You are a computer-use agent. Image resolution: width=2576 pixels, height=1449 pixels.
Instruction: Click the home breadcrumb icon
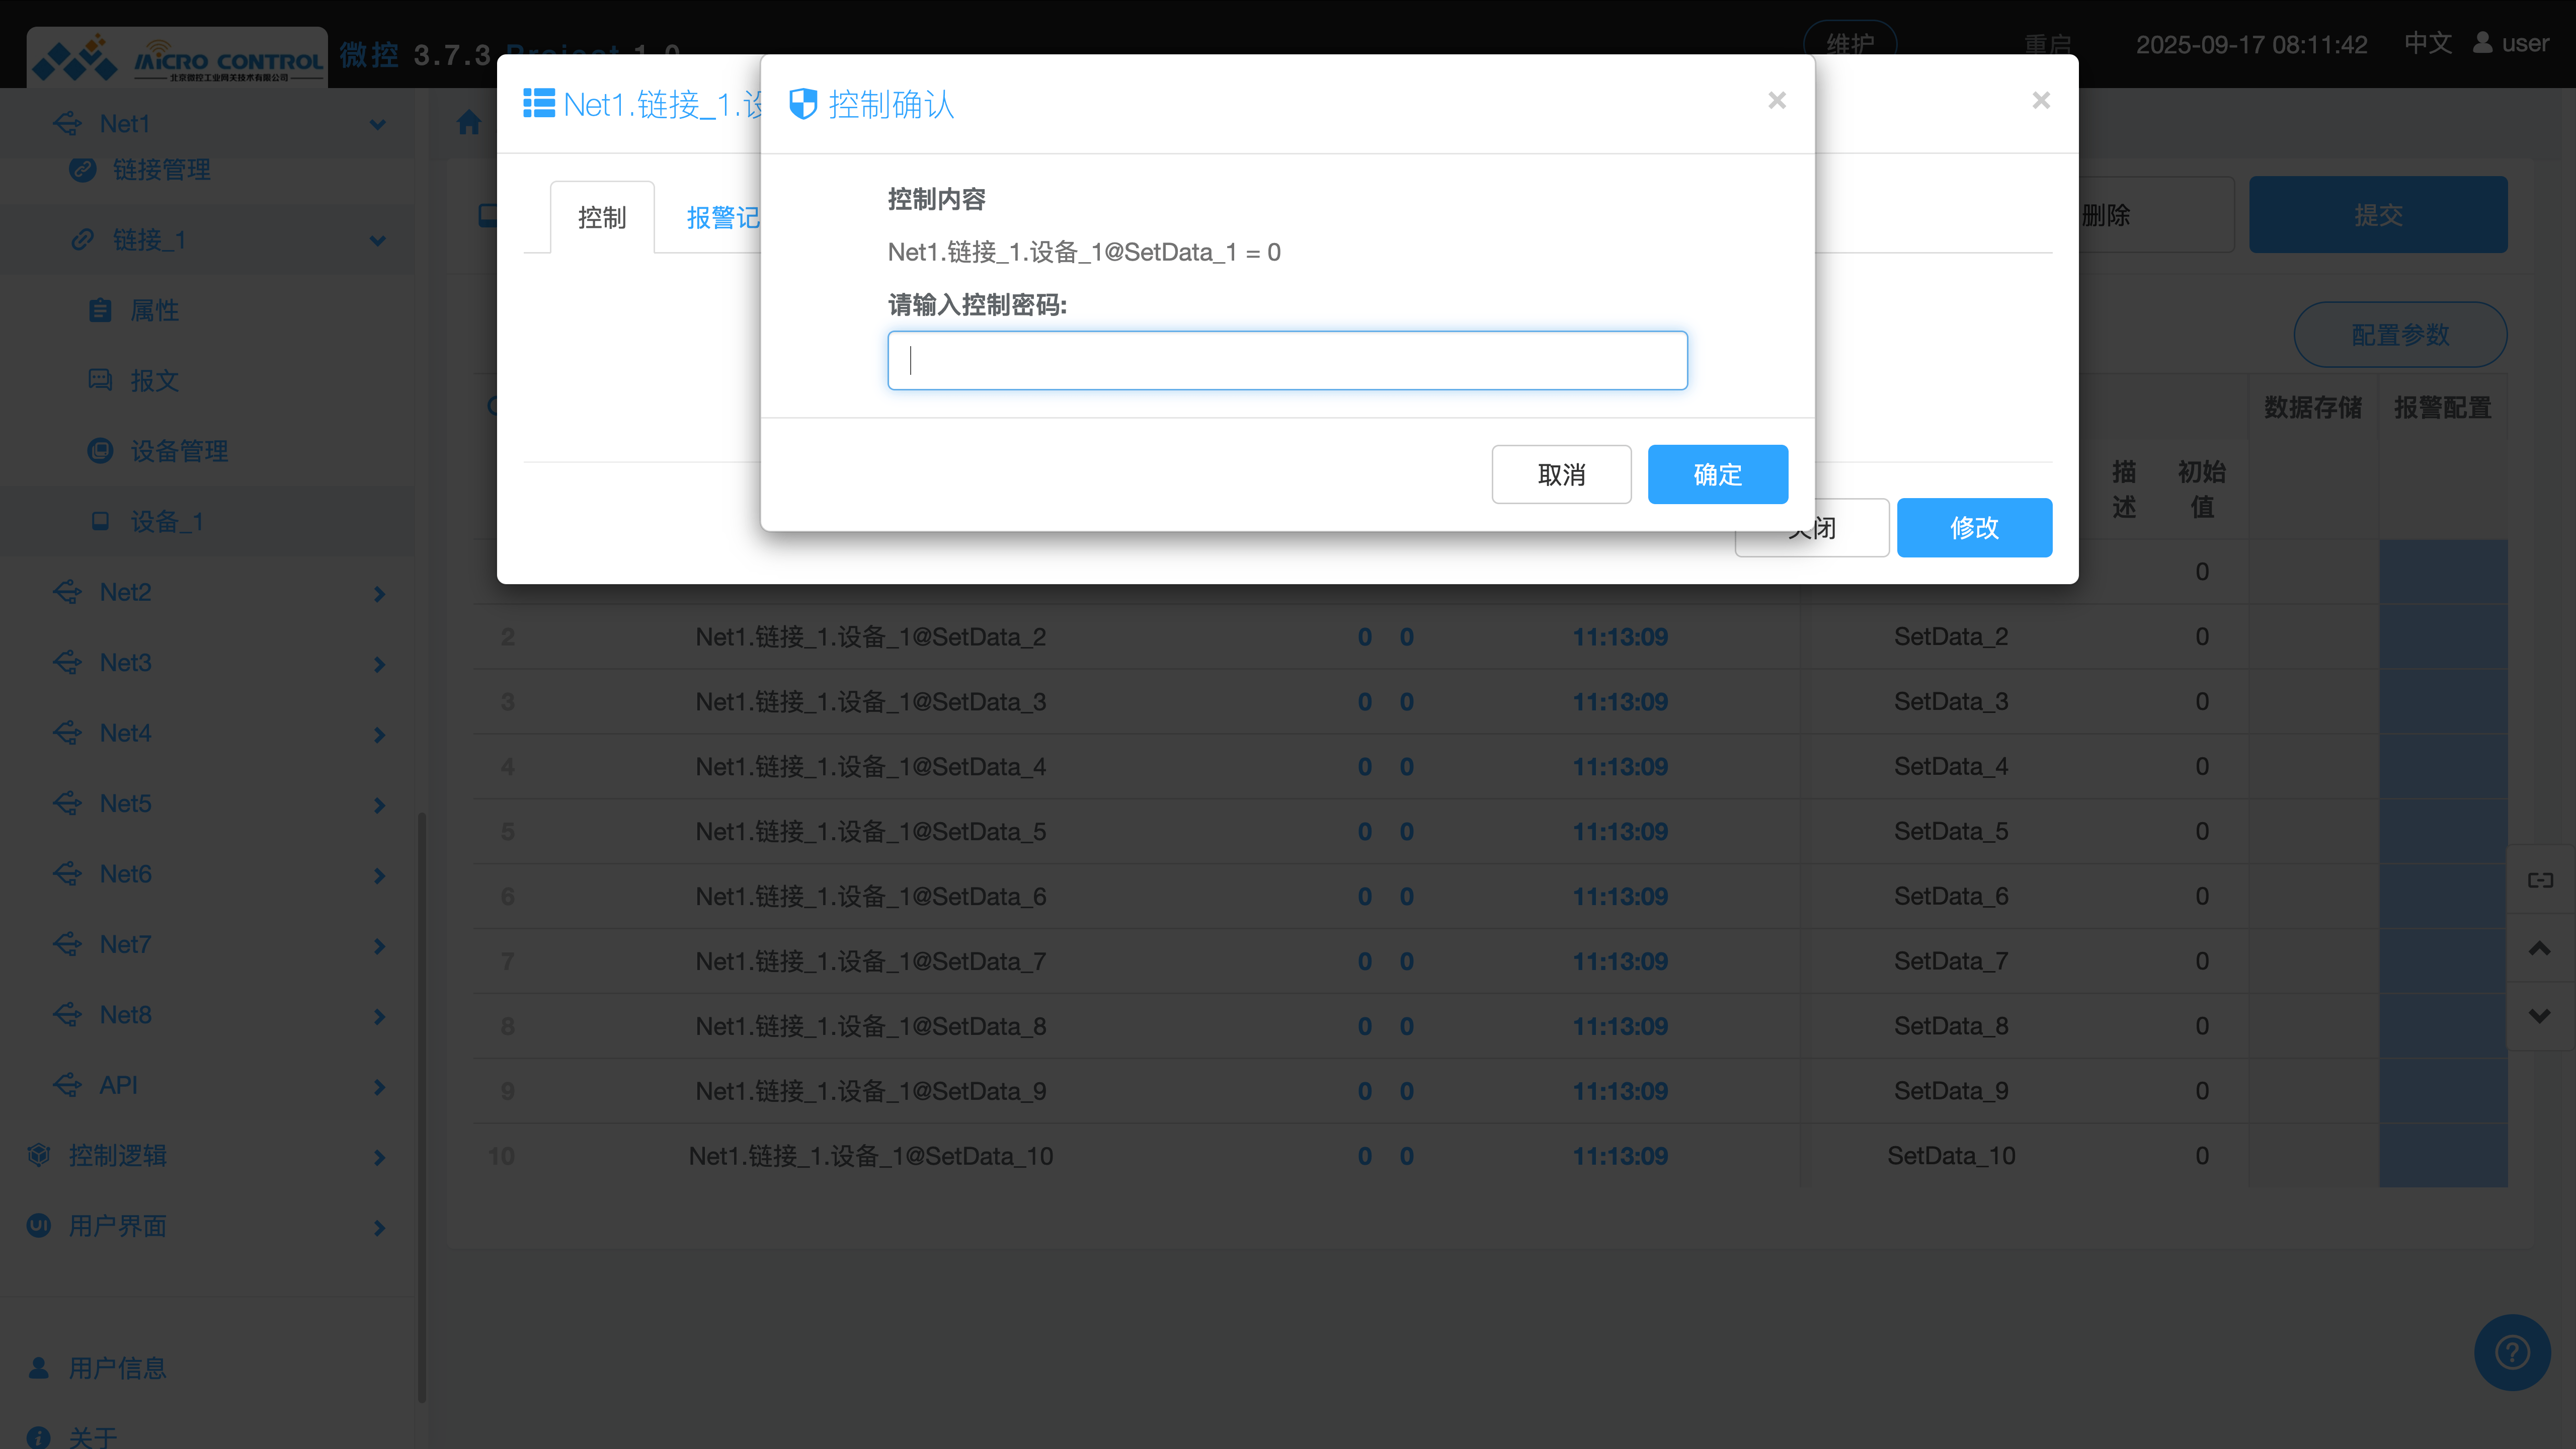(x=469, y=123)
